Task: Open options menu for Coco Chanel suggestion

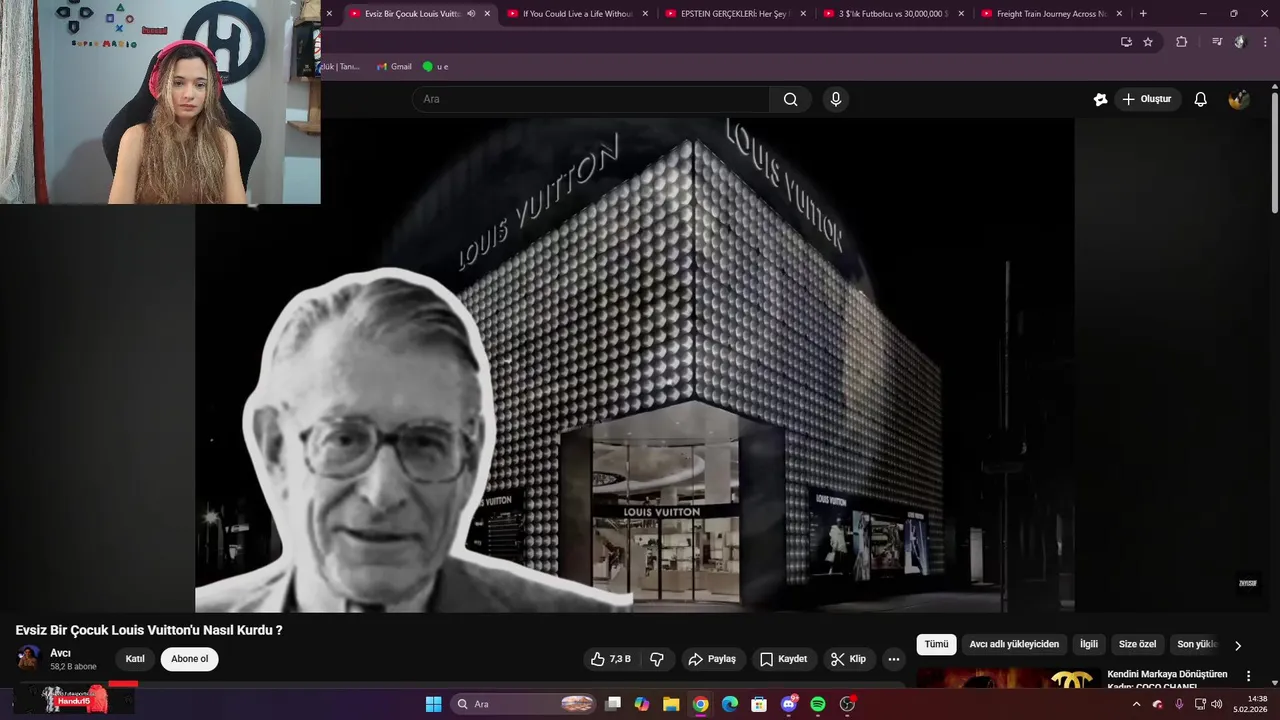Action: [1248, 676]
